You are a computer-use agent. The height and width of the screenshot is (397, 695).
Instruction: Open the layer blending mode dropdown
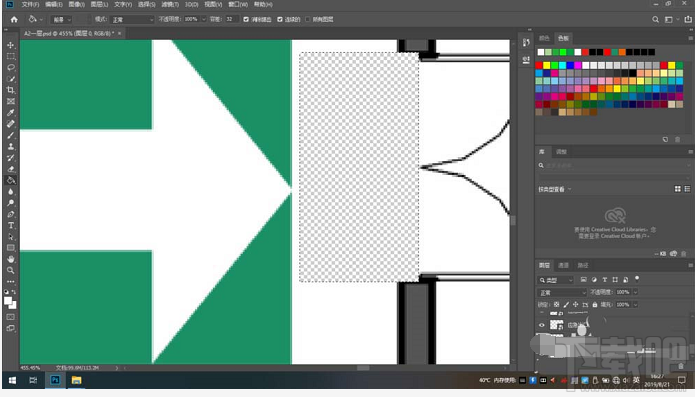(562, 292)
